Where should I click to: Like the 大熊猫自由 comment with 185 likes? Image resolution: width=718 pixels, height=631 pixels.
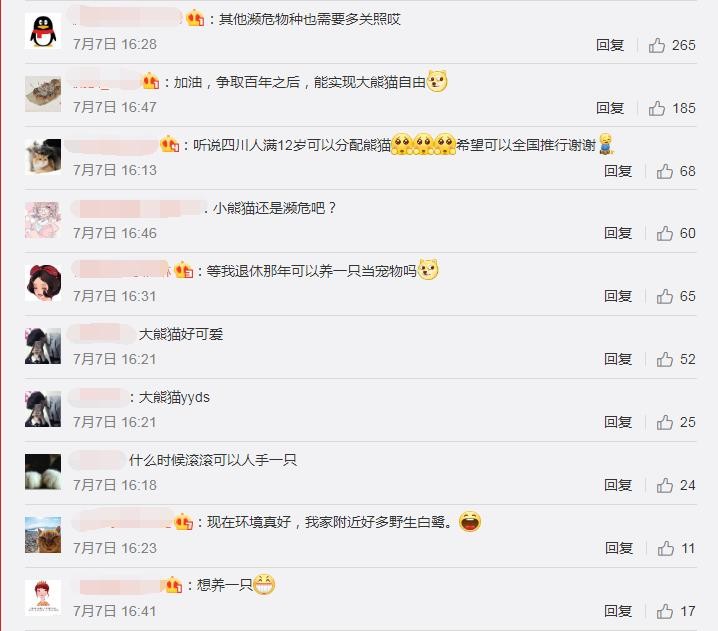657,109
